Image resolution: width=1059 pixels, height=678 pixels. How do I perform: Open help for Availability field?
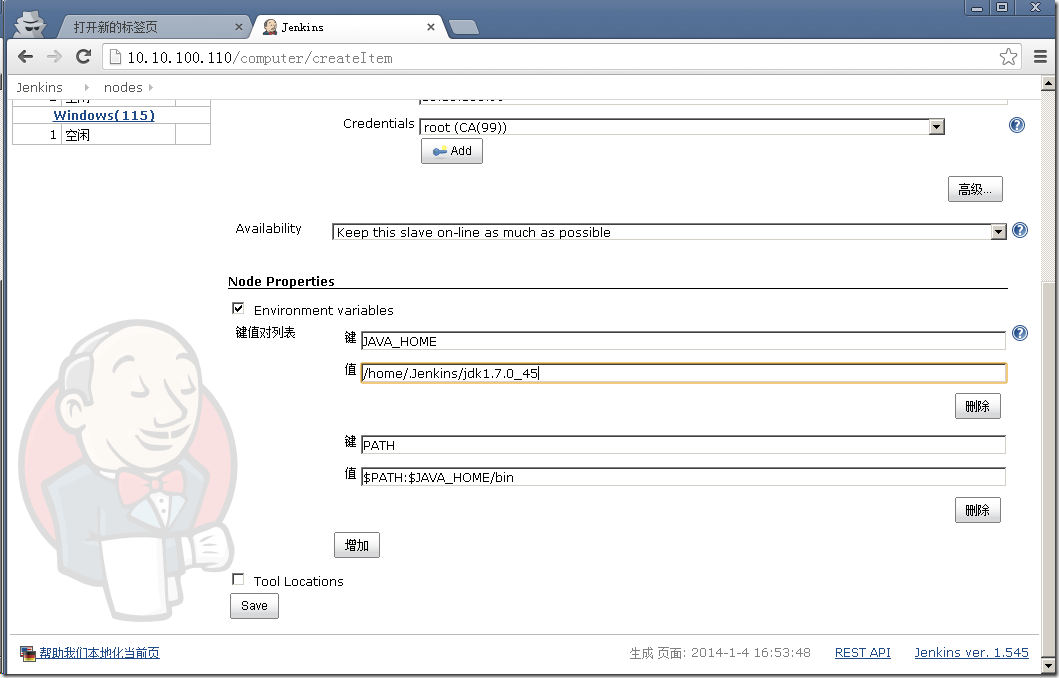[1020, 230]
